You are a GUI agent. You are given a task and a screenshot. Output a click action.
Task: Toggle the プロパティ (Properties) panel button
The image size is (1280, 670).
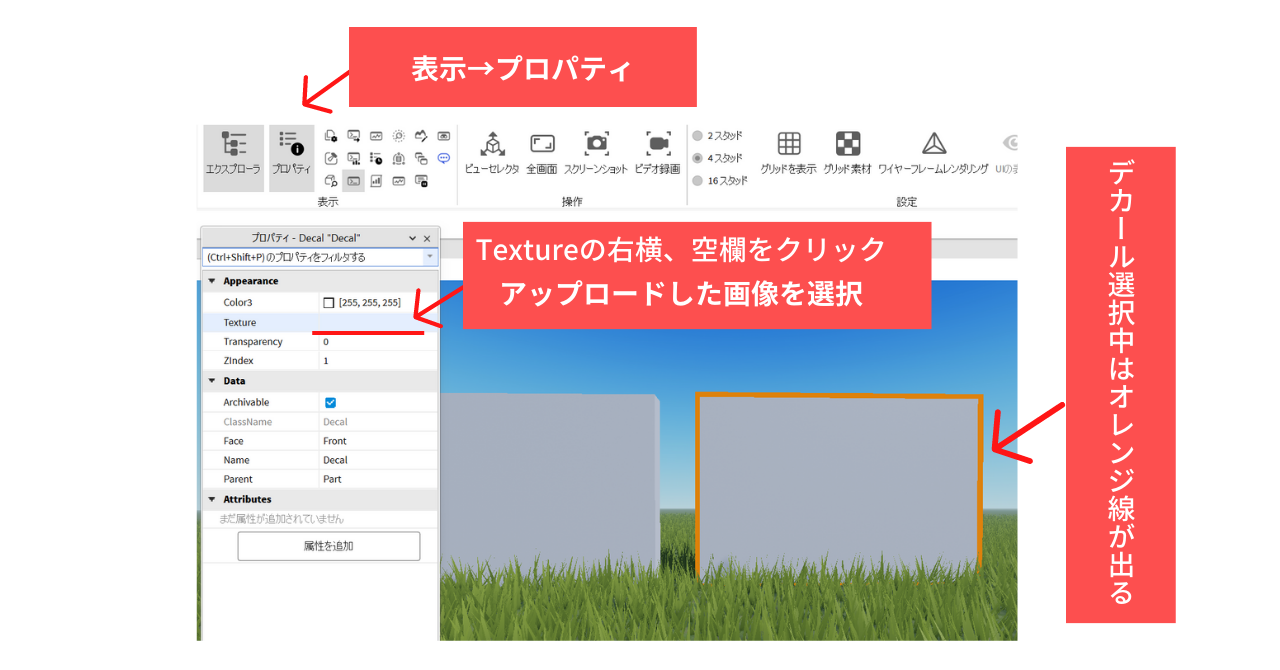[x=291, y=155]
